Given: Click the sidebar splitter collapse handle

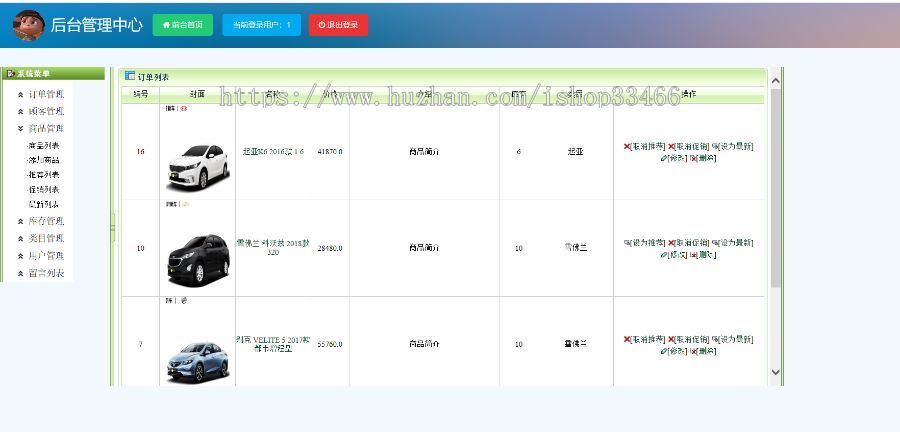Looking at the screenshot, I should [x=113, y=227].
